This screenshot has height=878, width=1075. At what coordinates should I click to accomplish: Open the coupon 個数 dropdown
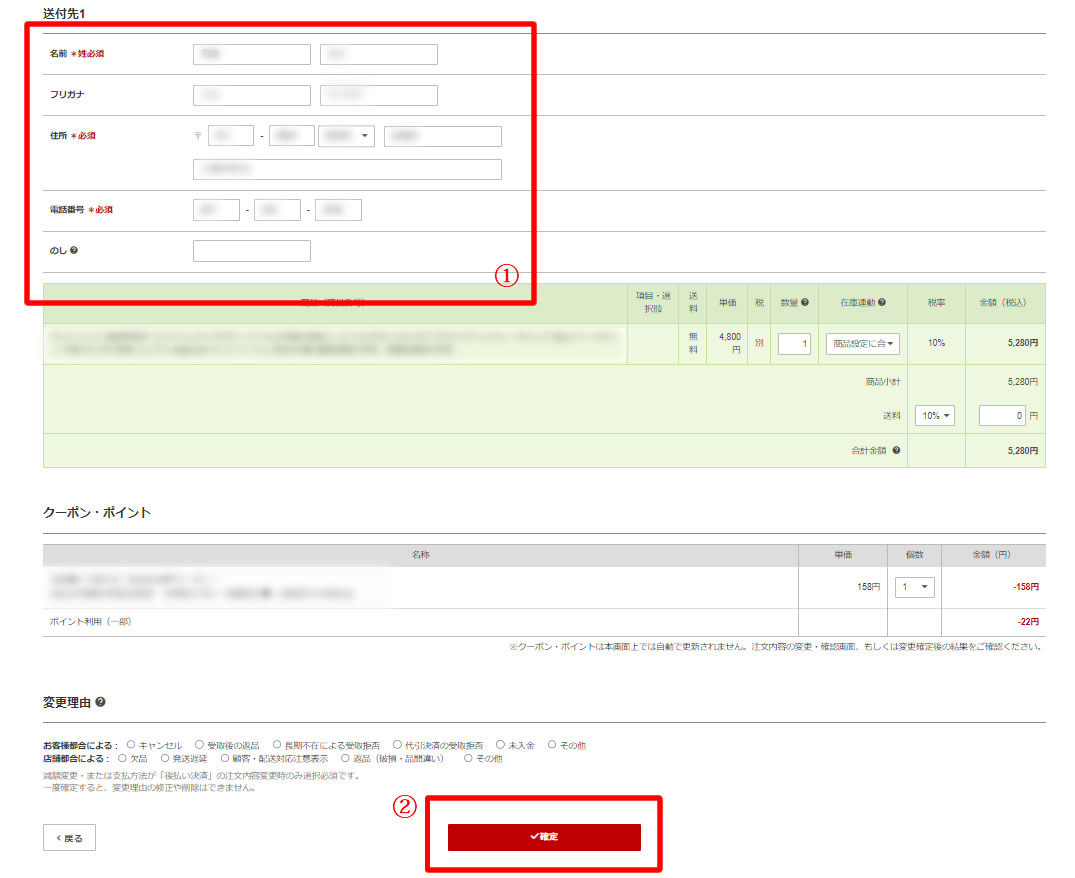916,587
